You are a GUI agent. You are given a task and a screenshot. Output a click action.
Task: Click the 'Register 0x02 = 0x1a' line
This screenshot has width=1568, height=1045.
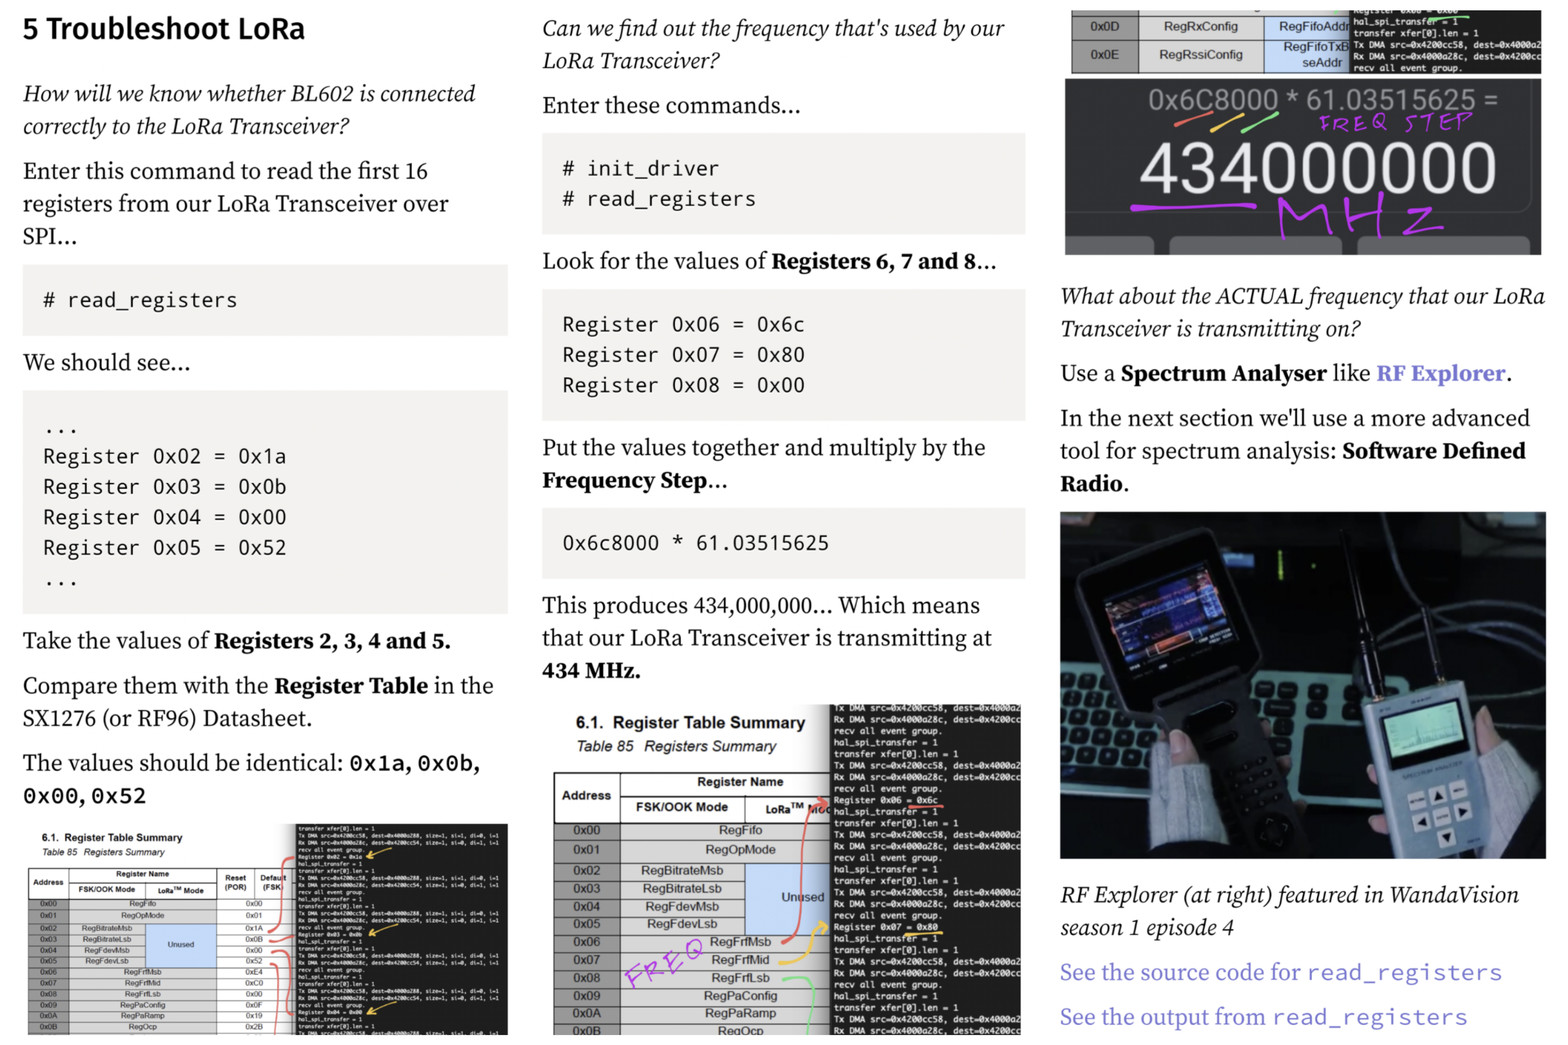click(x=164, y=457)
